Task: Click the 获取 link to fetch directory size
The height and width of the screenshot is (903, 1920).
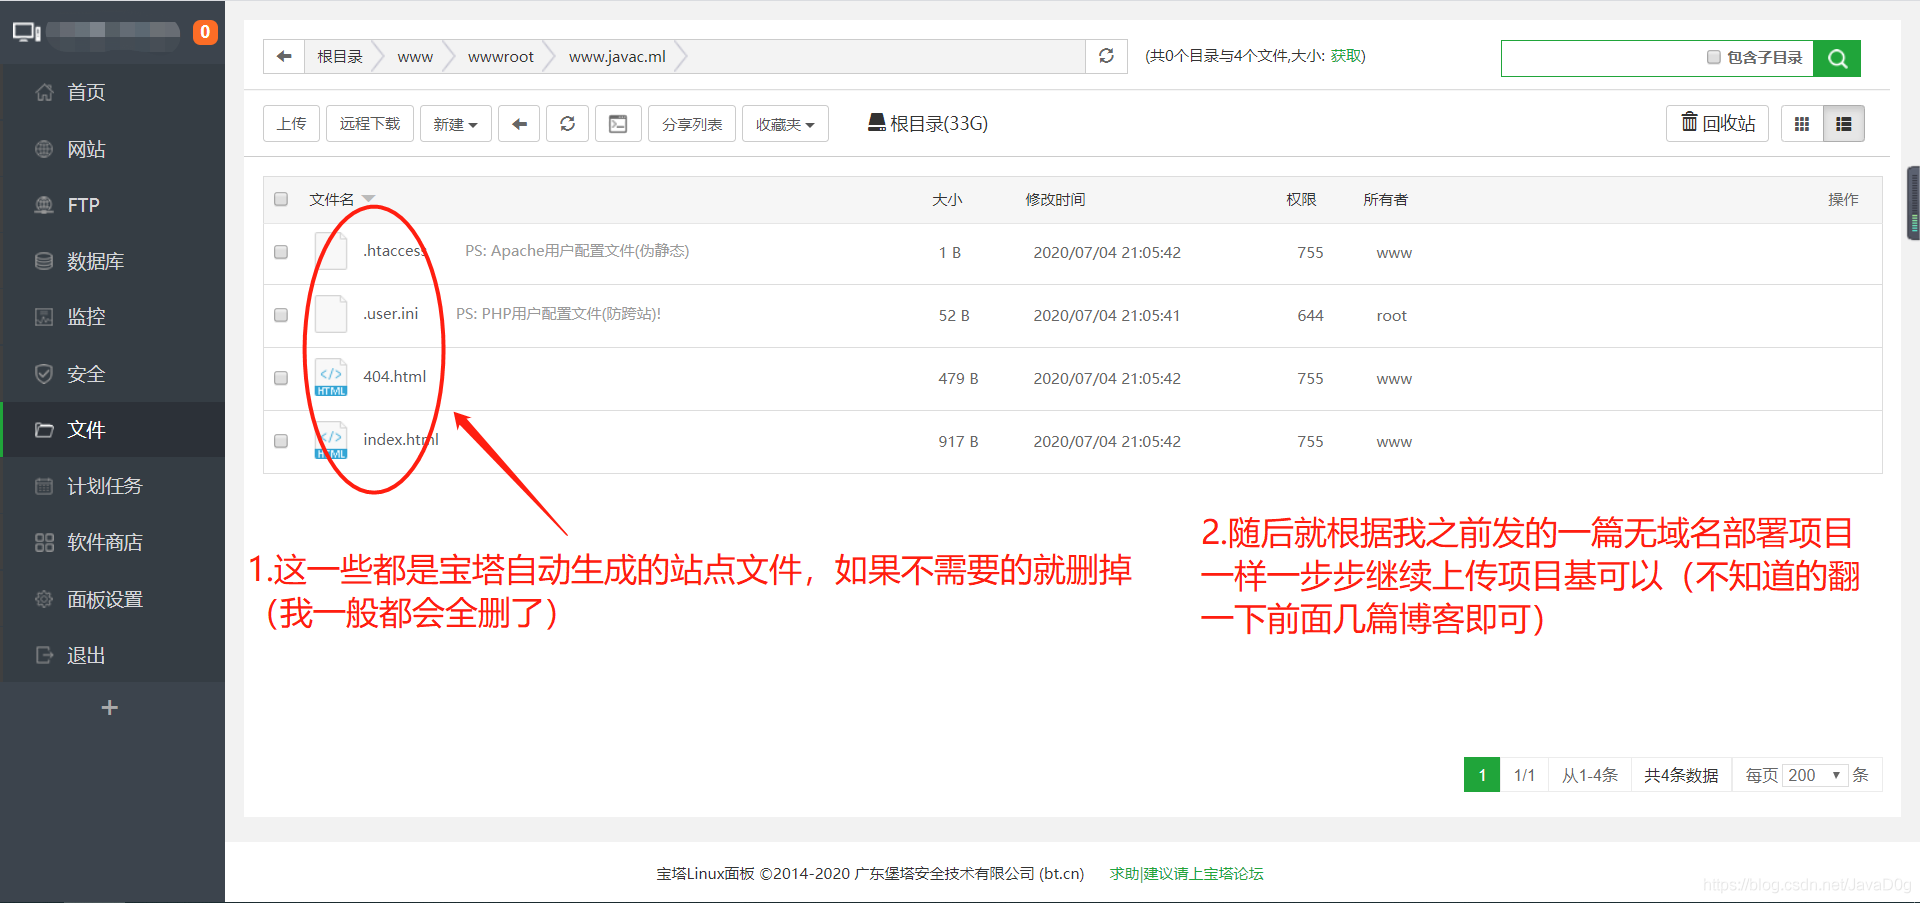Action: point(1347,56)
